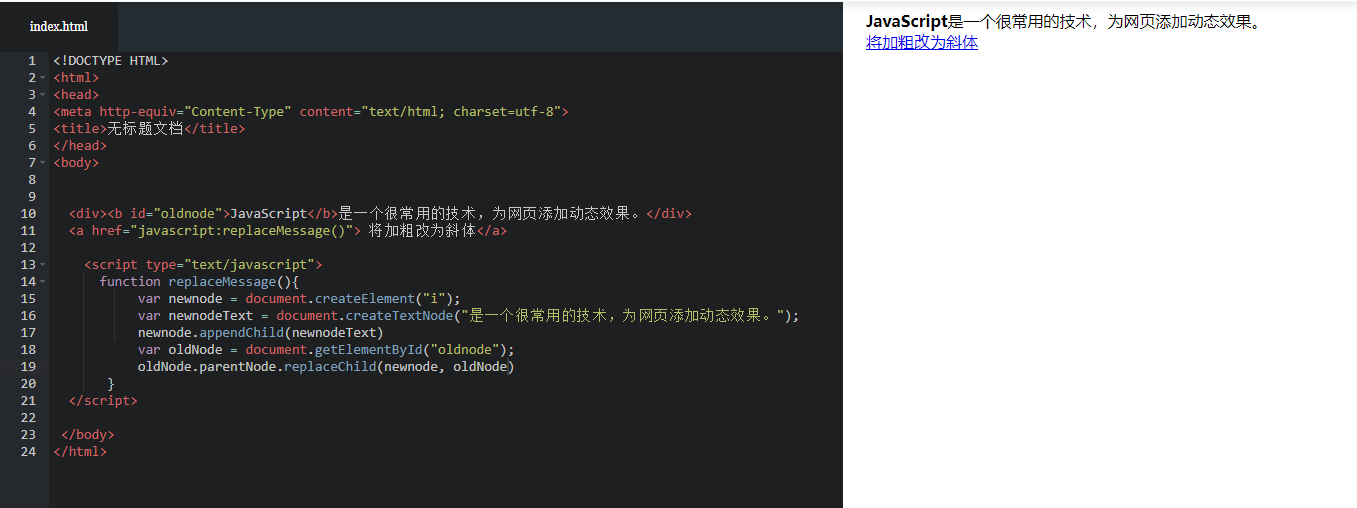Click line number 24 in the gutter
This screenshot has height=508, width=1357.
[x=28, y=452]
